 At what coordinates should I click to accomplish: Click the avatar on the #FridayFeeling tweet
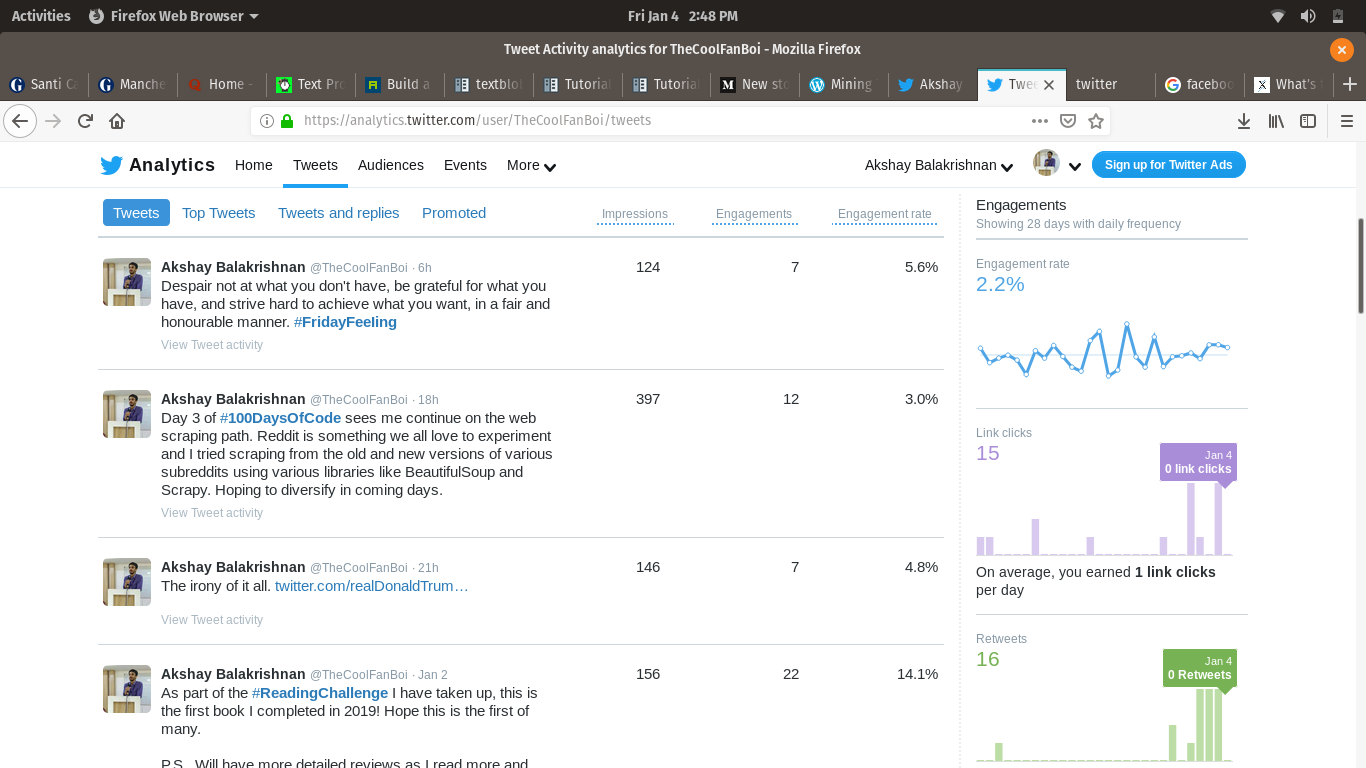click(127, 282)
